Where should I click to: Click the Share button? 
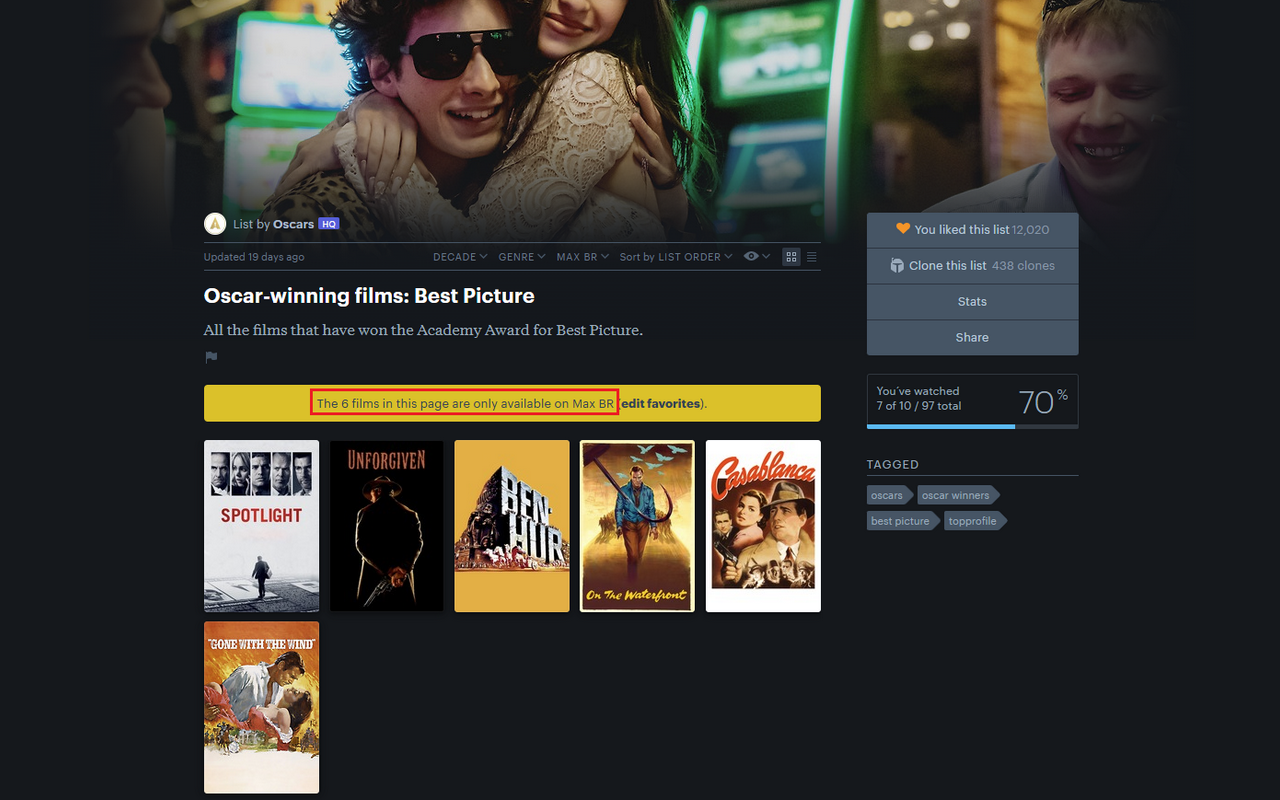[972, 338]
